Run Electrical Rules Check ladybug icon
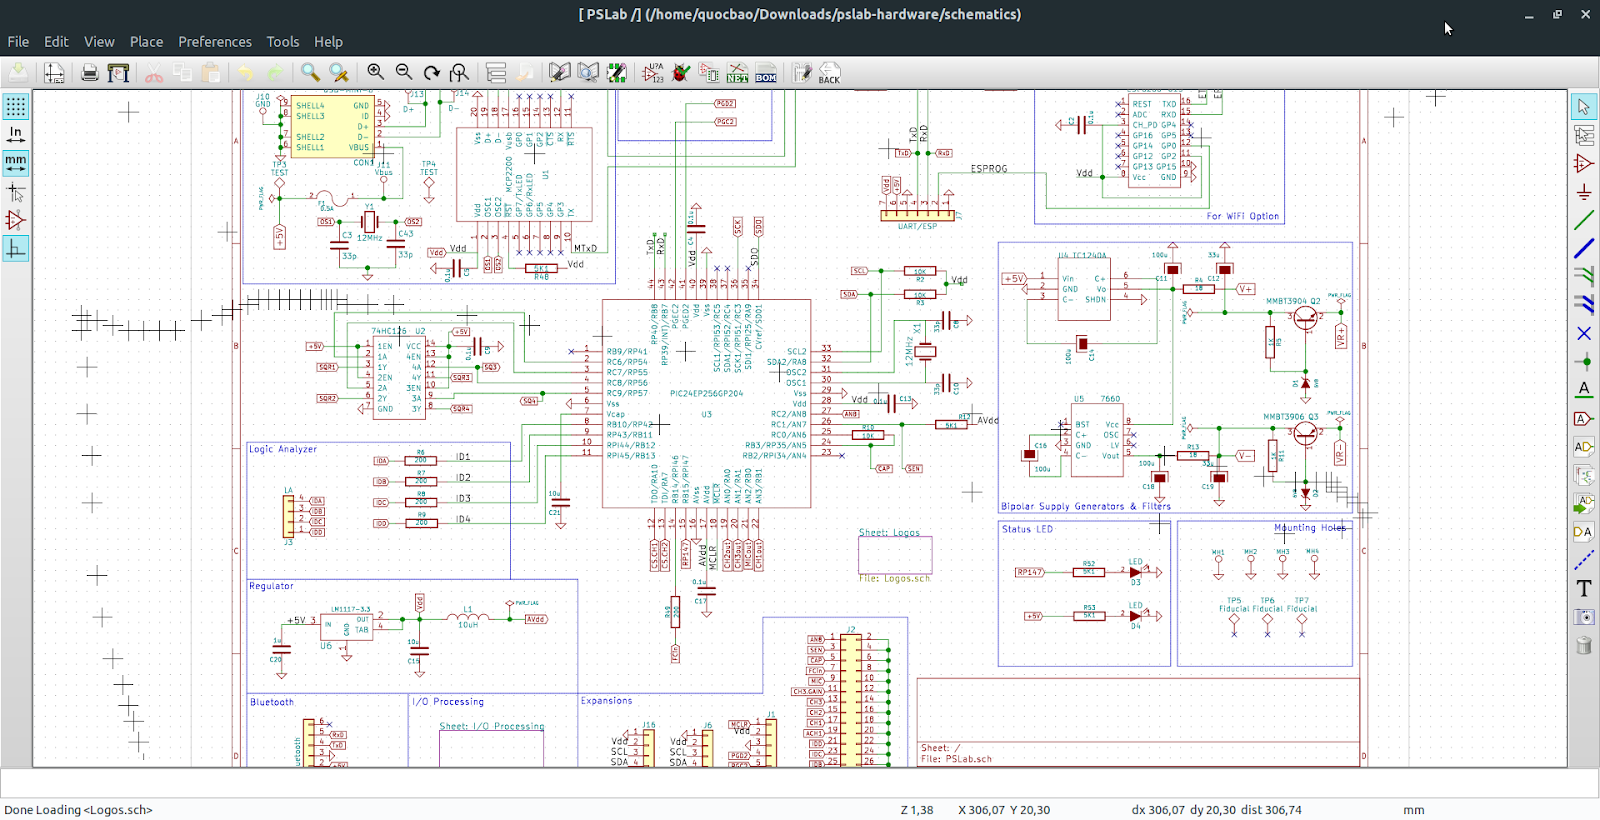Viewport: 1600px width, 820px height. pyautogui.click(x=681, y=72)
